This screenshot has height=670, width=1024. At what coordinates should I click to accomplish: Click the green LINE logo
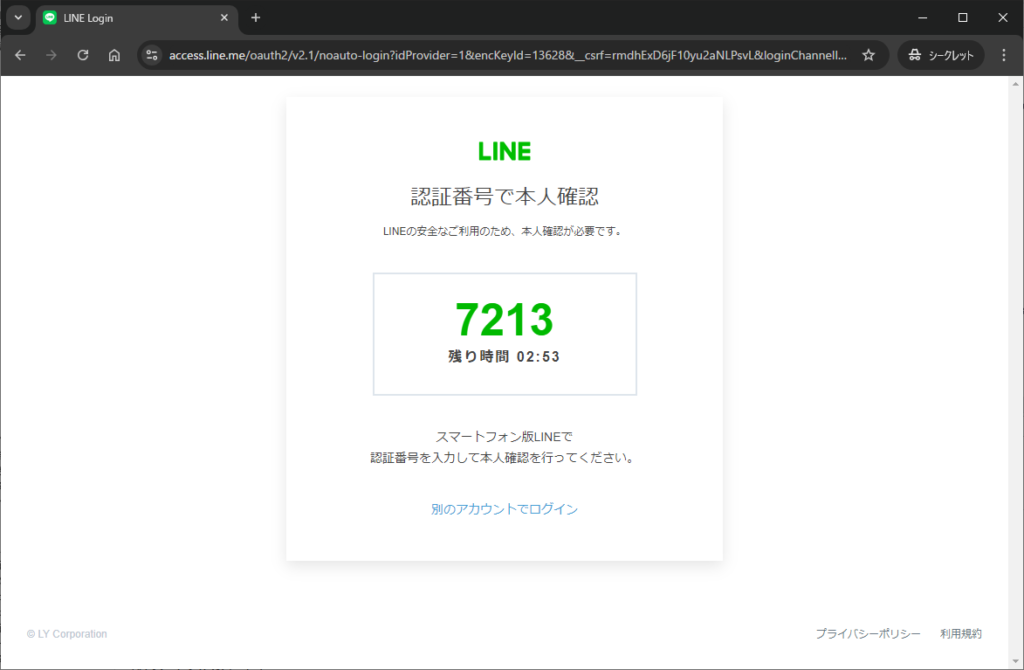coord(504,152)
